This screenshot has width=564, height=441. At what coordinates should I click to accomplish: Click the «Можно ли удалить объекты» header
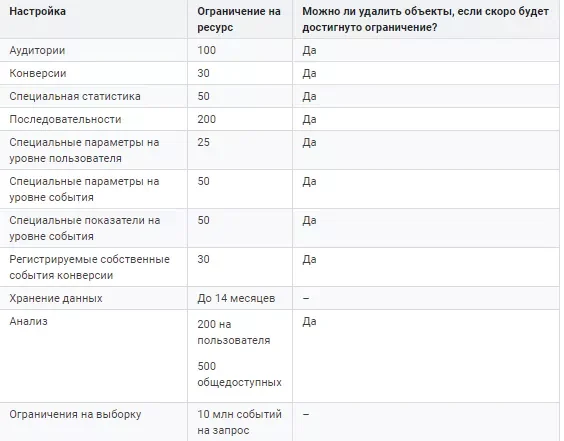425,19
